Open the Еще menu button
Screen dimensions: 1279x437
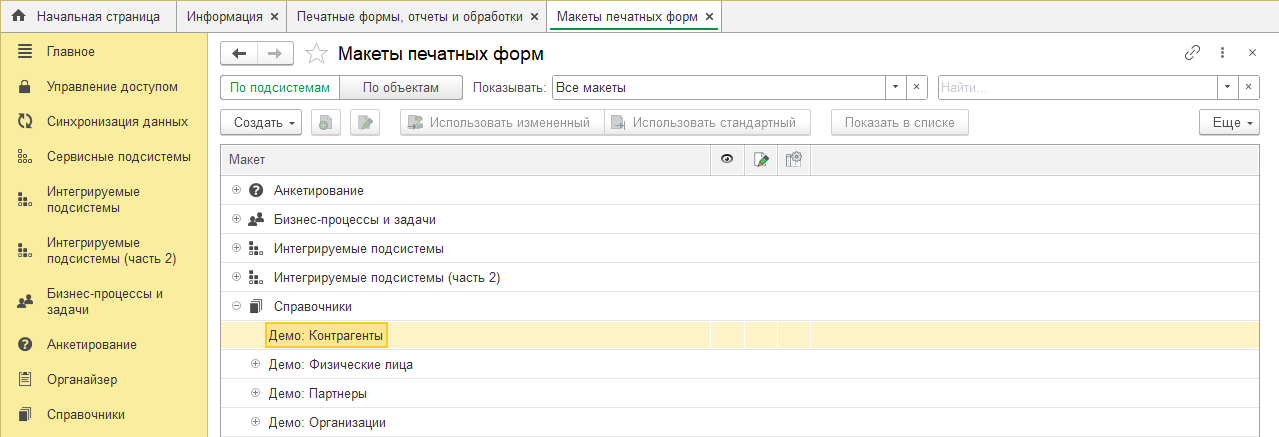[1229, 123]
